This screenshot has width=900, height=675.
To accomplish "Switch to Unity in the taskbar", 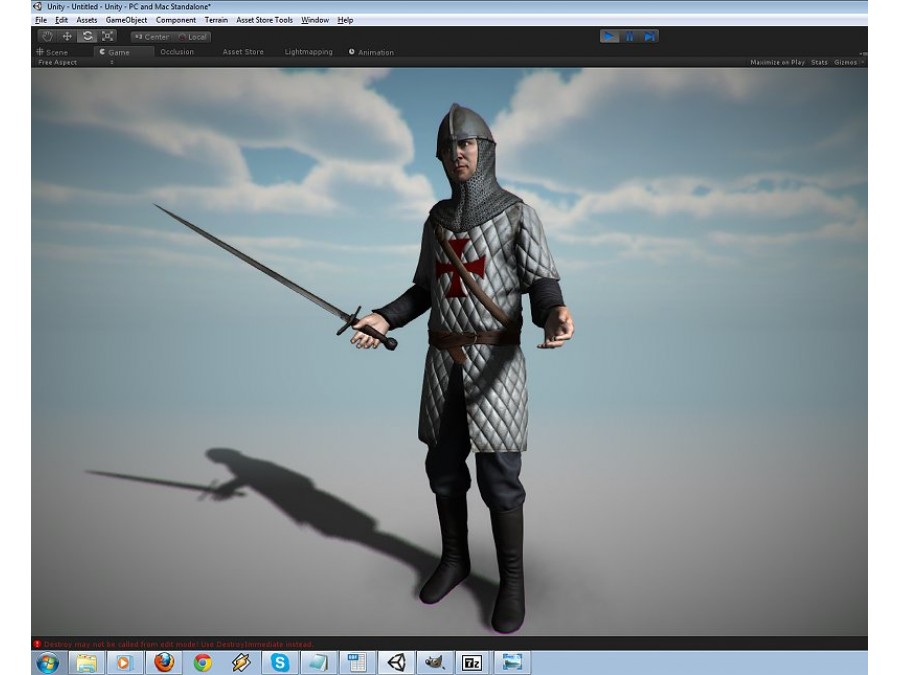I will point(395,663).
